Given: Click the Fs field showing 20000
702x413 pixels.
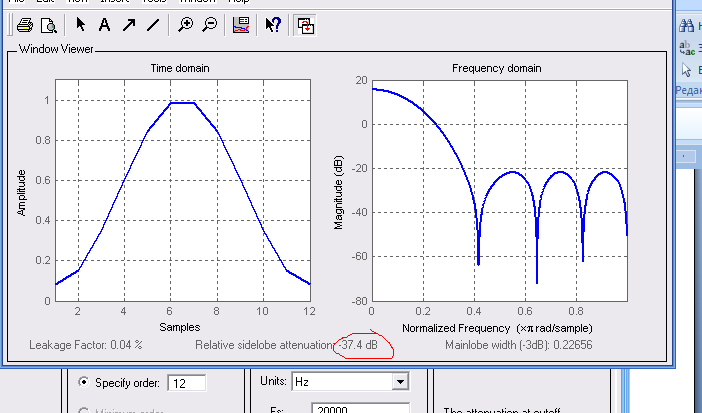Looking at the screenshot, I should click(x=360, y=408).
